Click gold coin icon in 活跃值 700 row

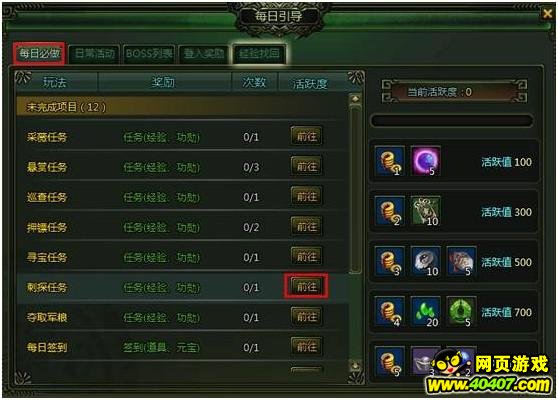(390, 311)
